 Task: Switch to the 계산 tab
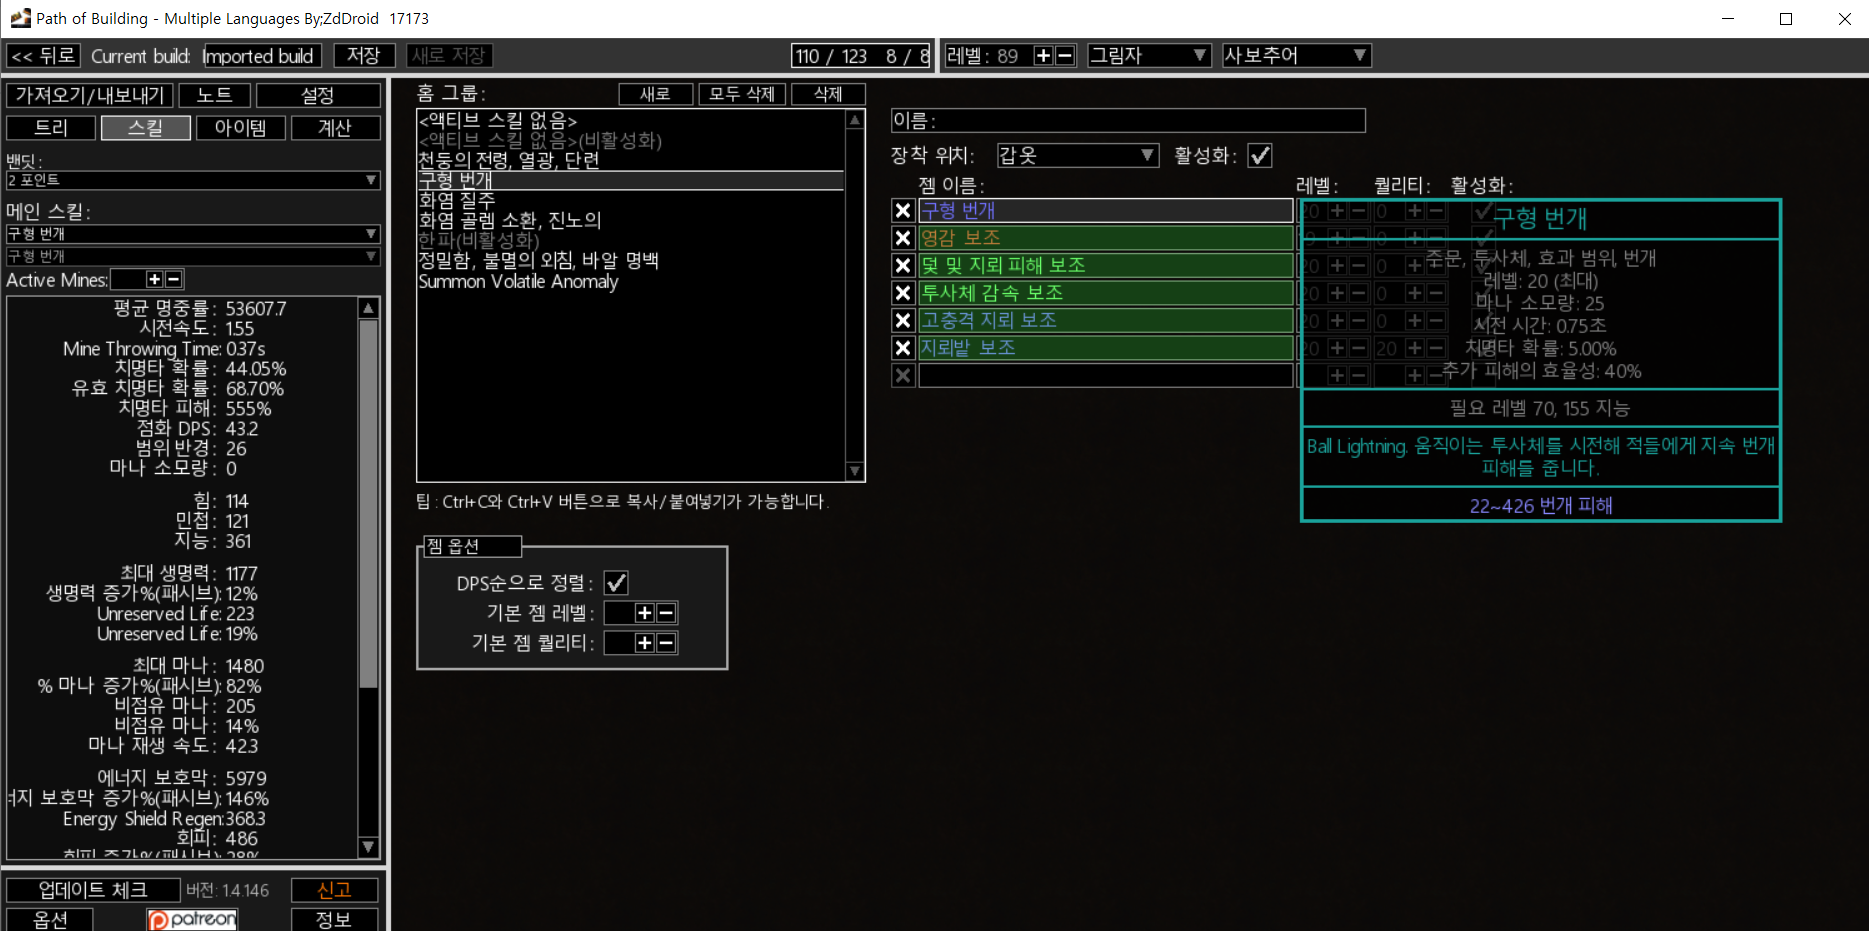point(335,128)
